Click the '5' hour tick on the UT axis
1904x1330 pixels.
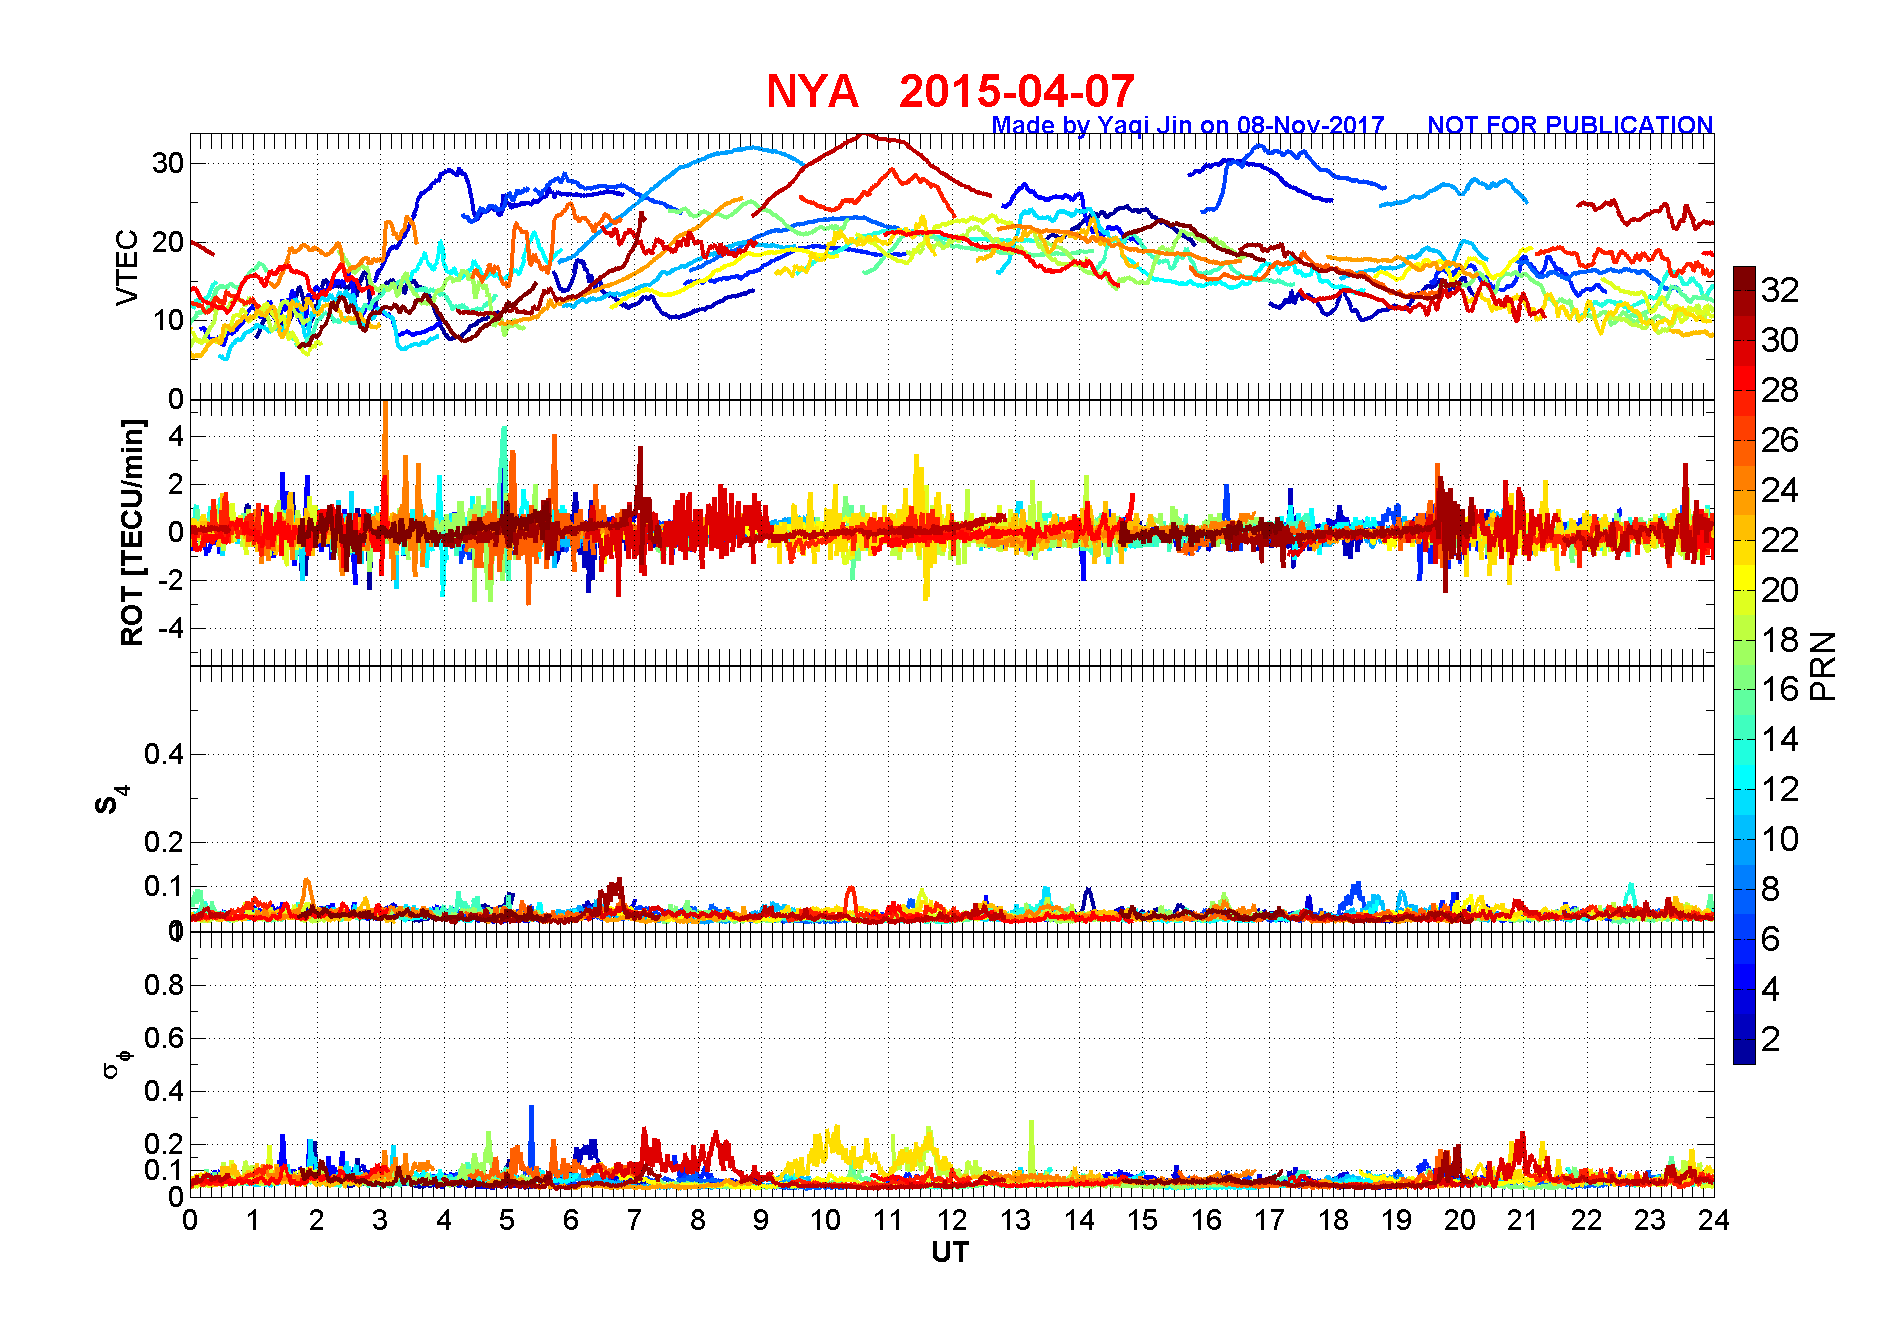coord(507,1220)
